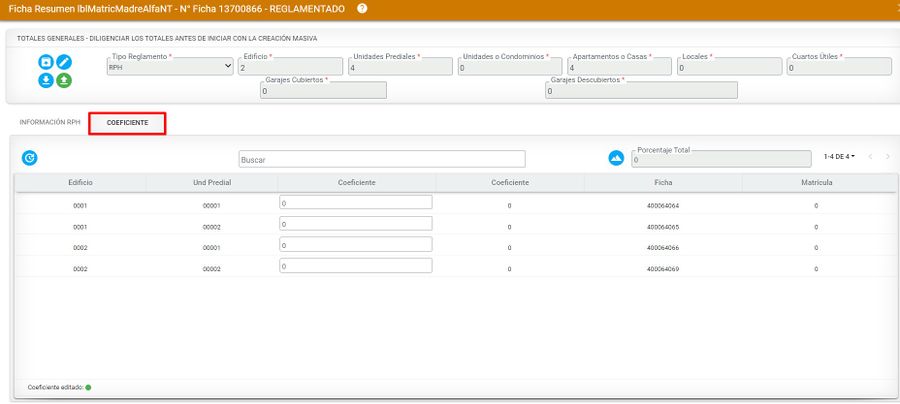Viewport: 900px width, 404px height.
Task: Open the Tipo Reglamento dropdown
Action: [170, 67]
